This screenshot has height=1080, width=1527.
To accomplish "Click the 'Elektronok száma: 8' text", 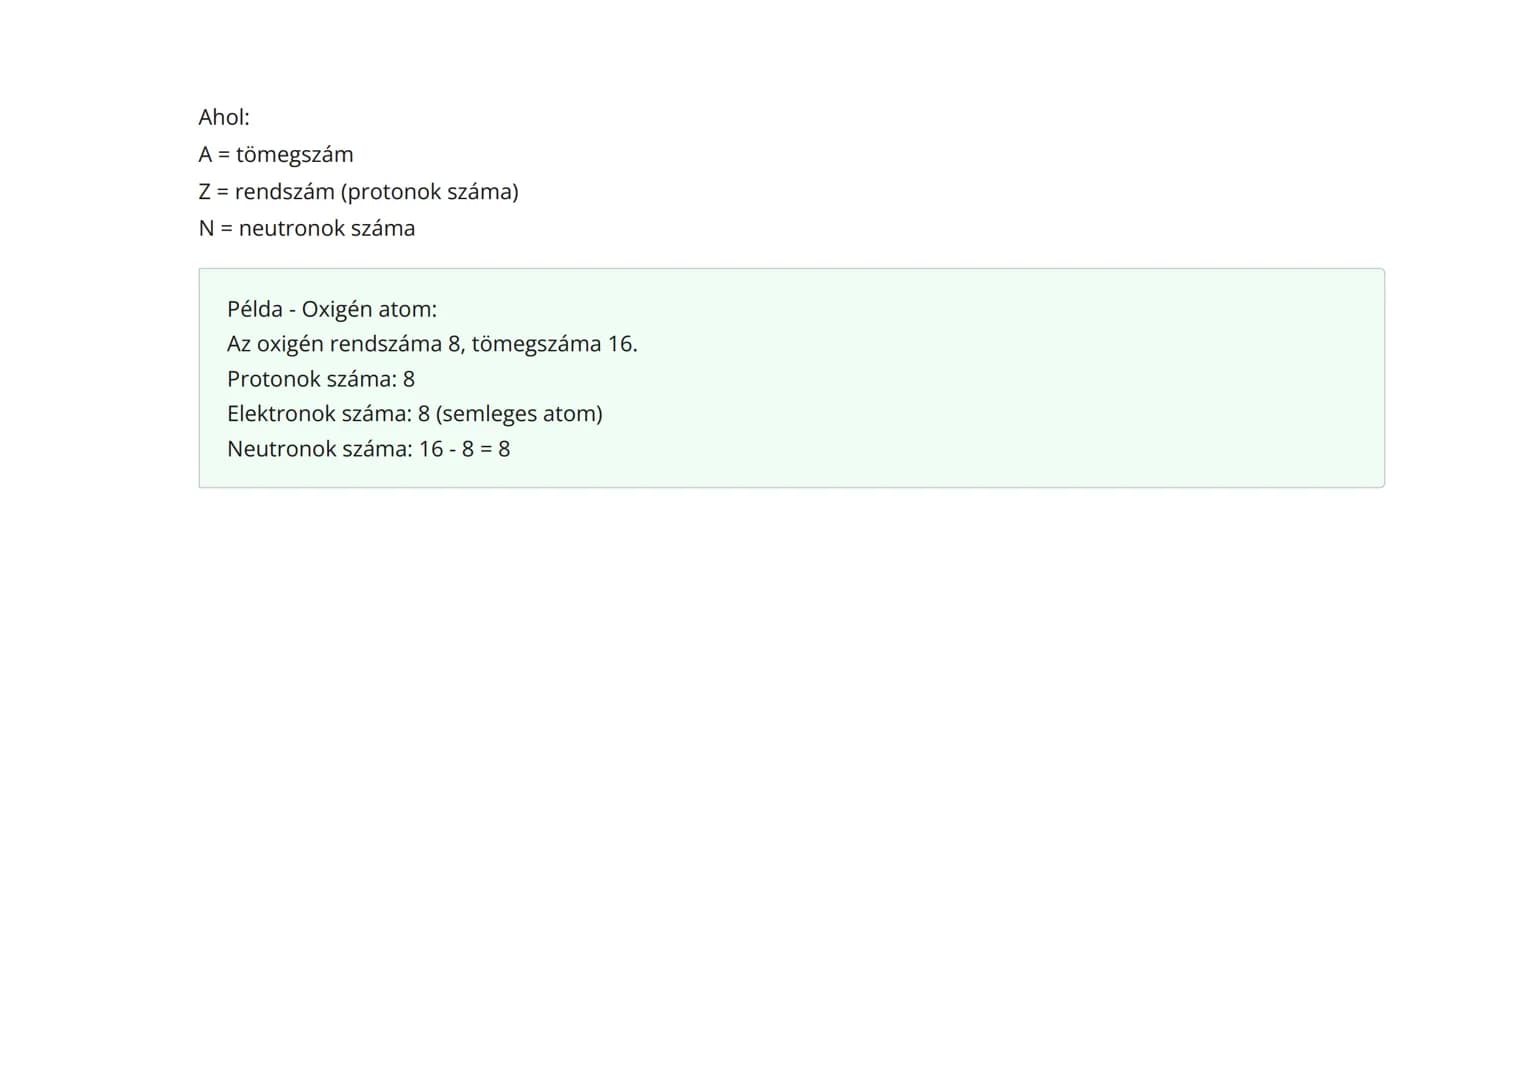I will (x=328, y=414).
